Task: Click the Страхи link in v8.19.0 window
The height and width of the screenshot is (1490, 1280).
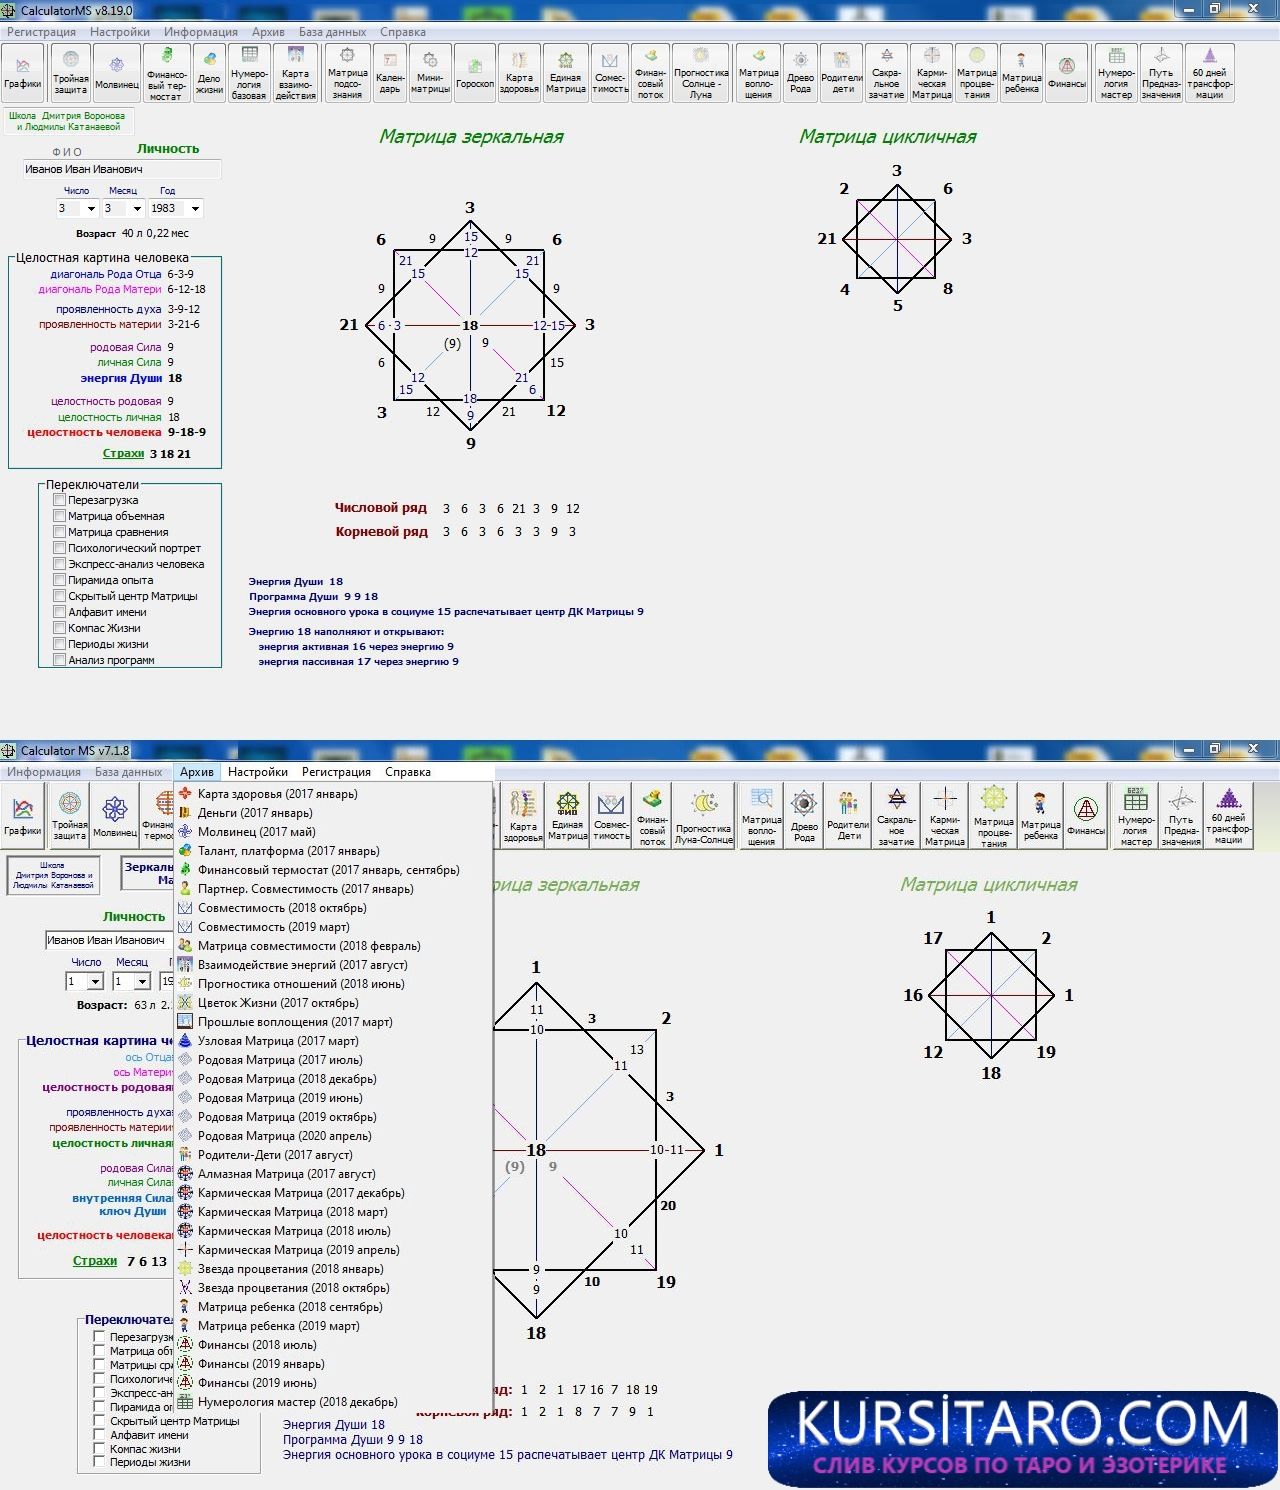Action: (123, 453)
